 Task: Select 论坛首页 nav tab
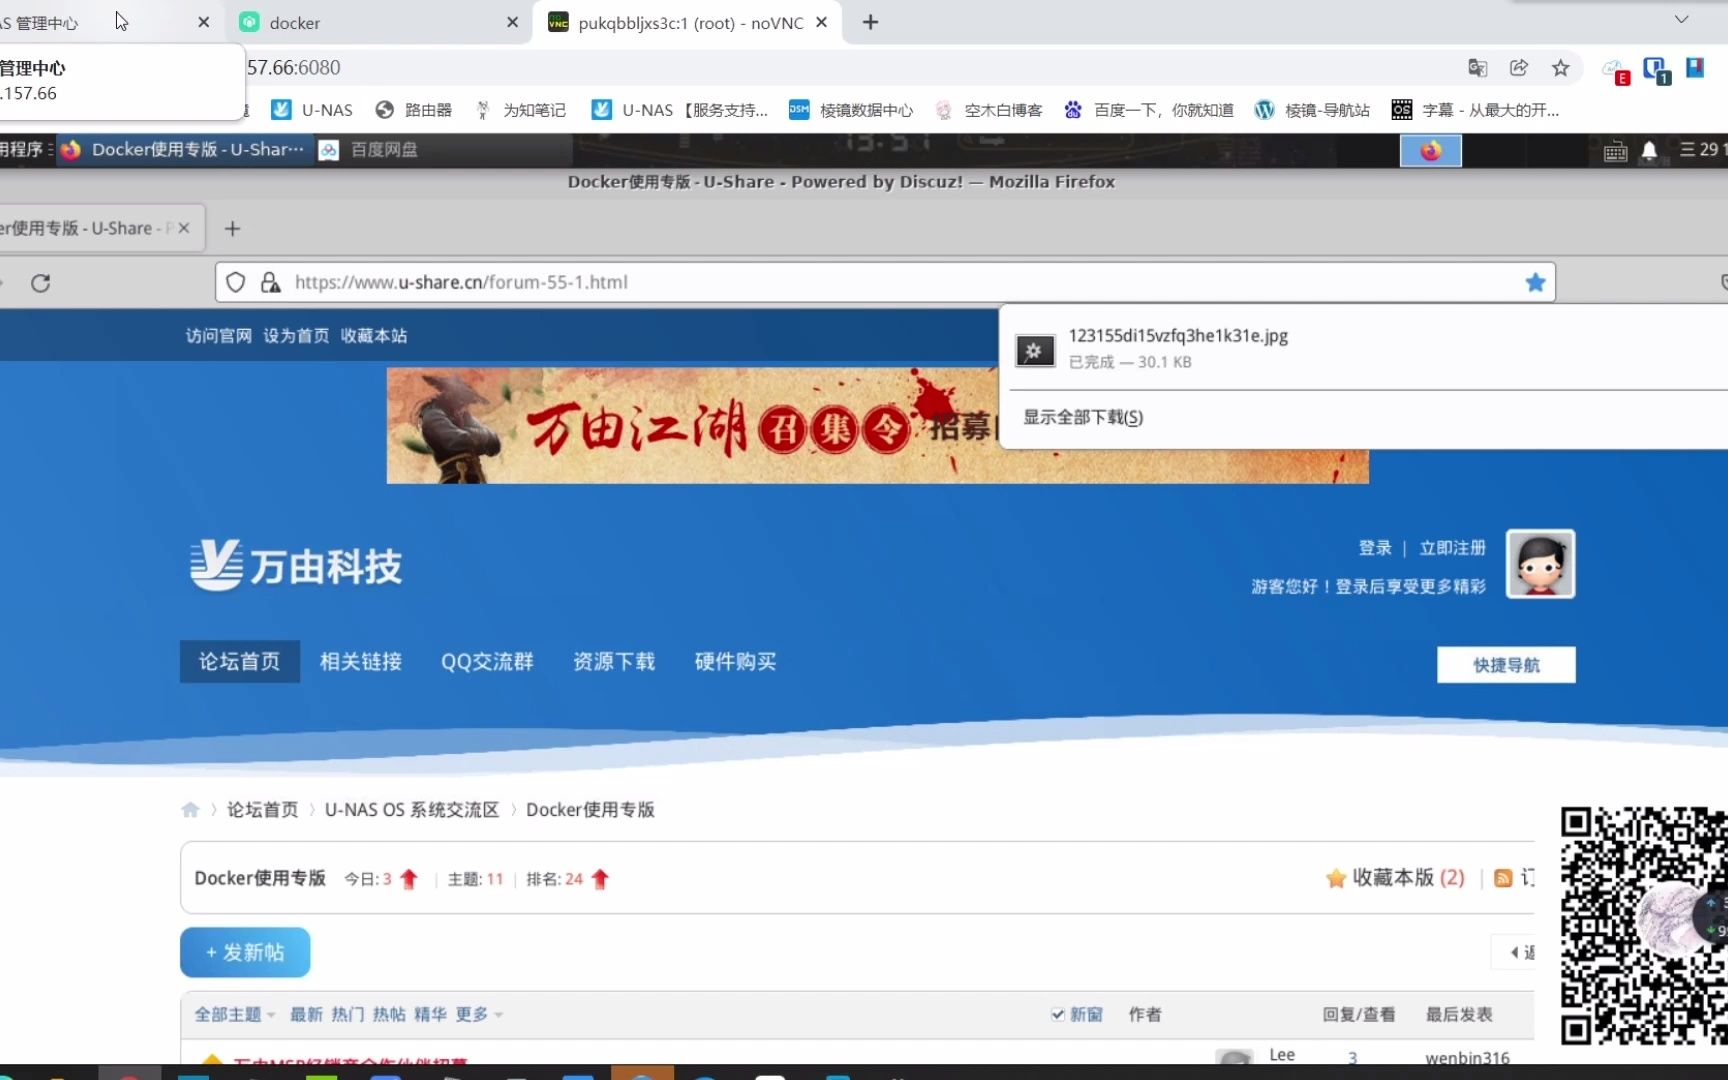(x=240, y=661)
